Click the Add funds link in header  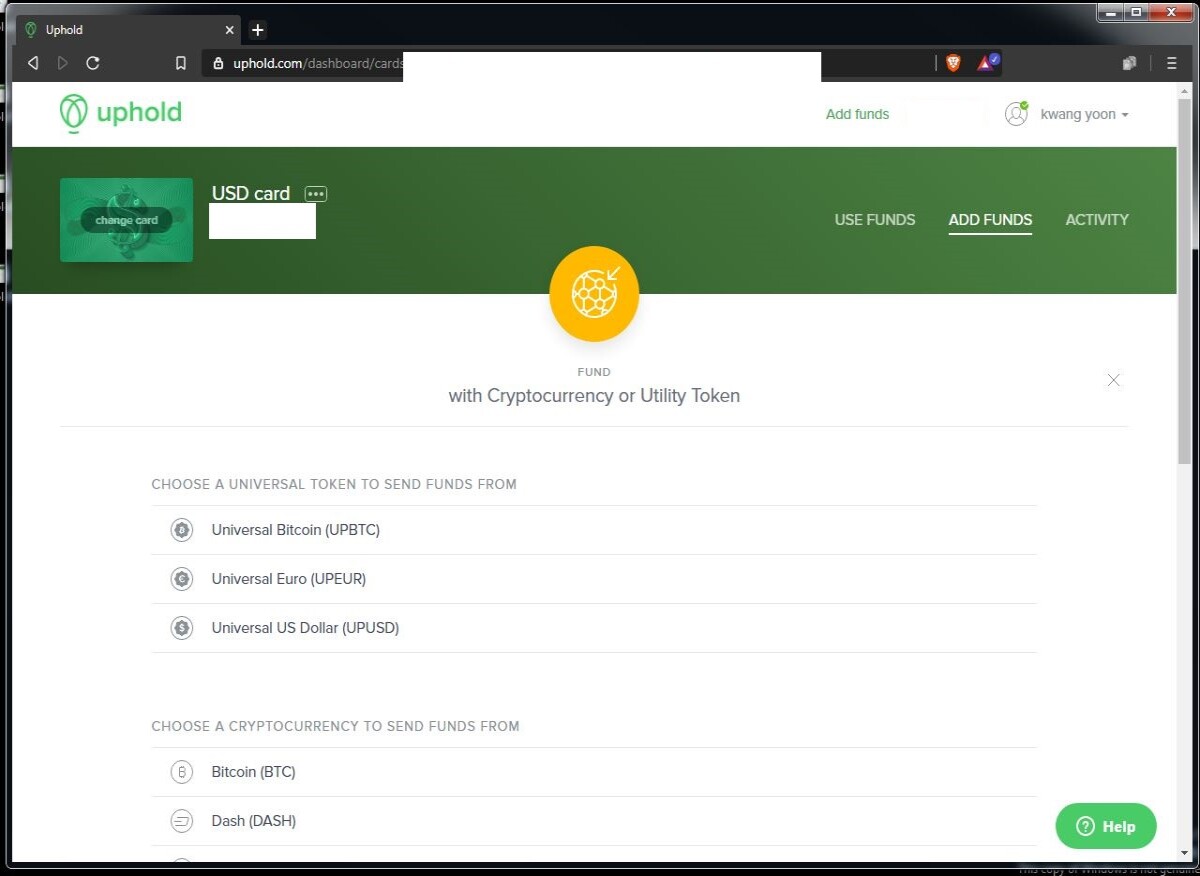click(857, 114)
